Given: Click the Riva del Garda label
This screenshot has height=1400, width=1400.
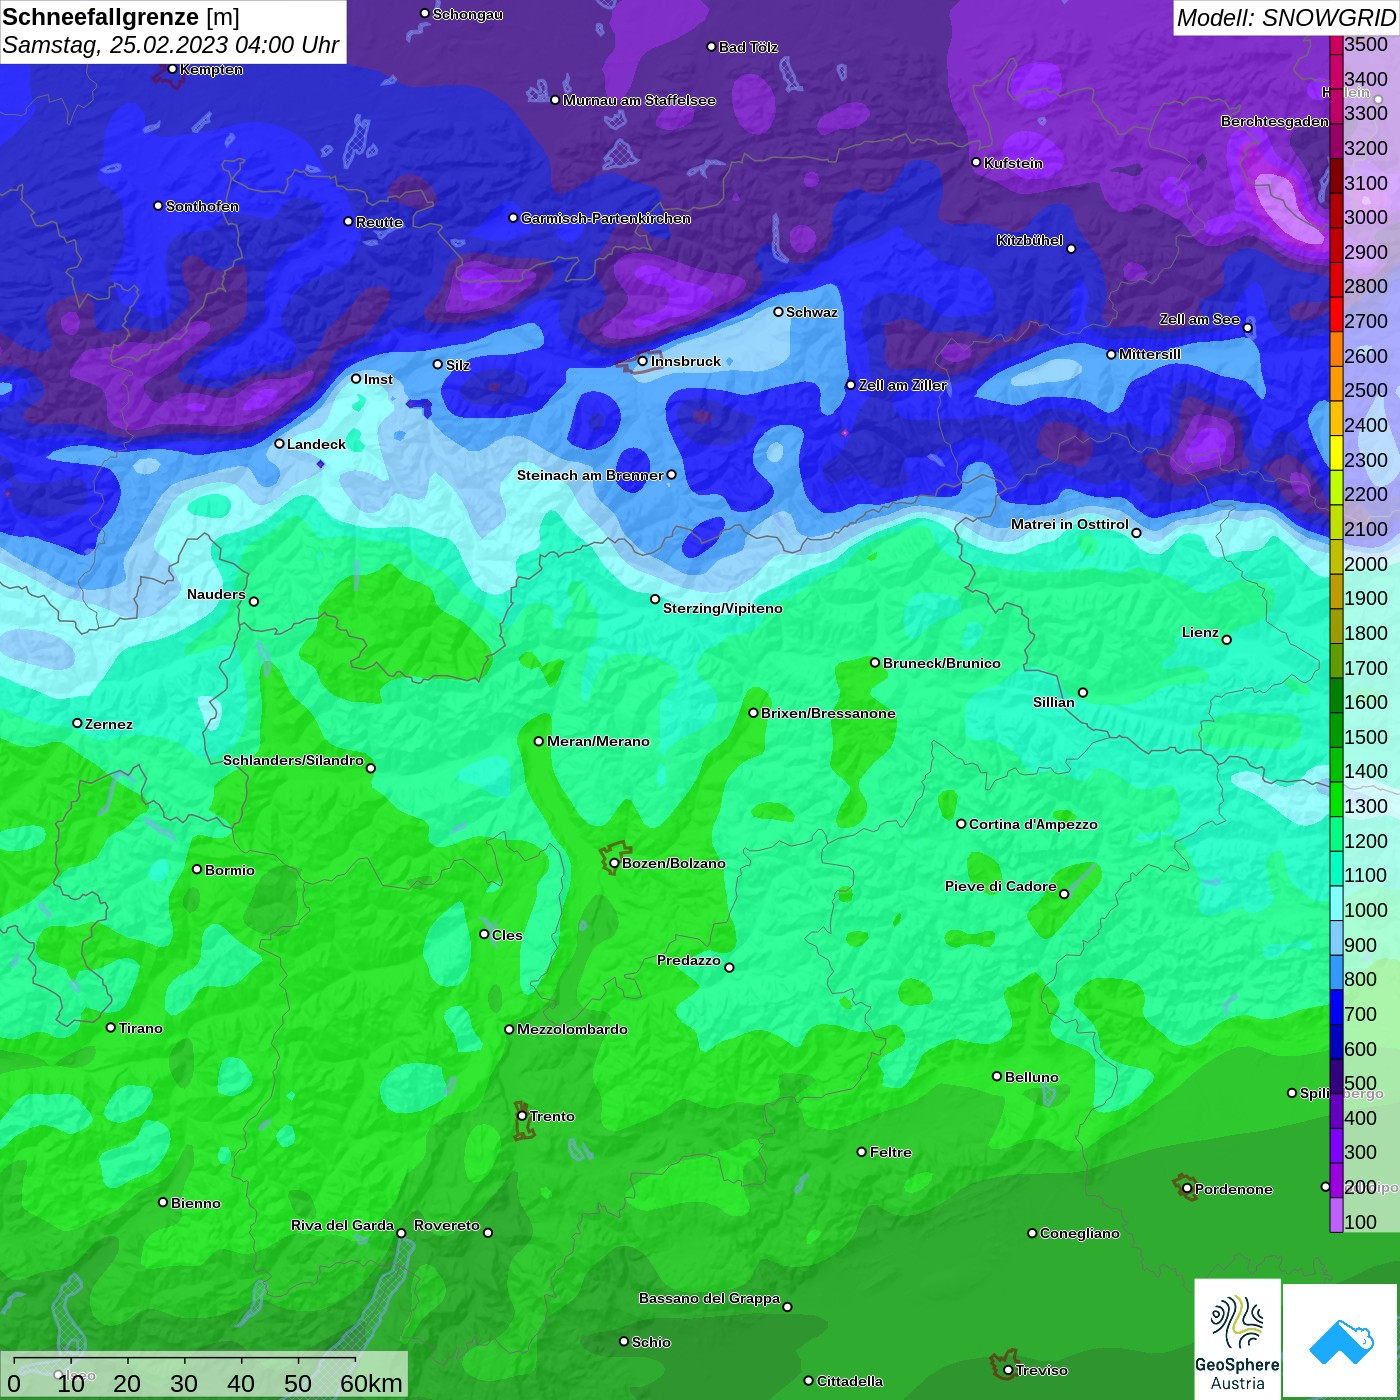Looking at the screenshot, I should 342,1225.
